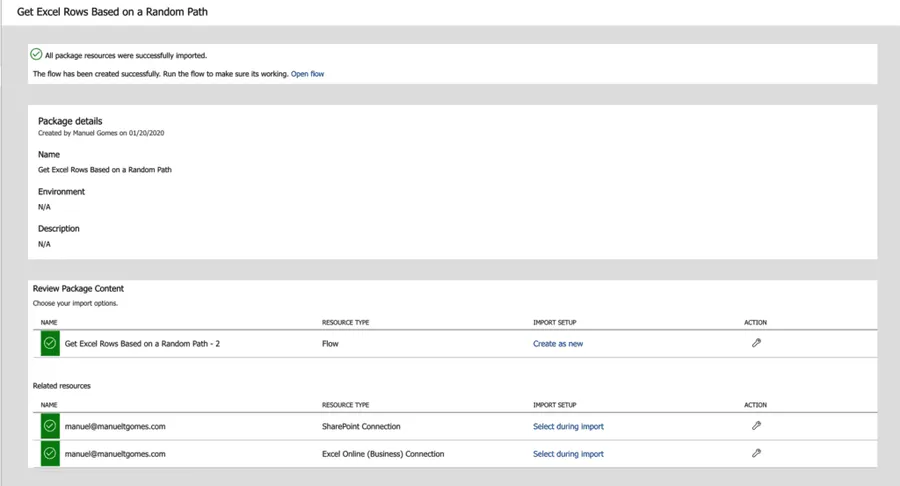Screen dimensions: 900x486
Task: Open 'Select during import' for SharePoint Connection
Action: (x=568, y=427)
